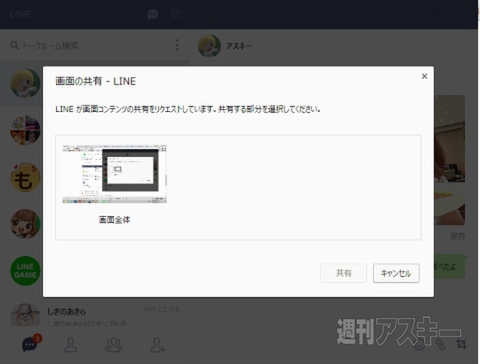The height and width of the screenshot is (364, 480).
Task: Close the 画面の共有 dialog with X
Action: click(x=424, y=76)
